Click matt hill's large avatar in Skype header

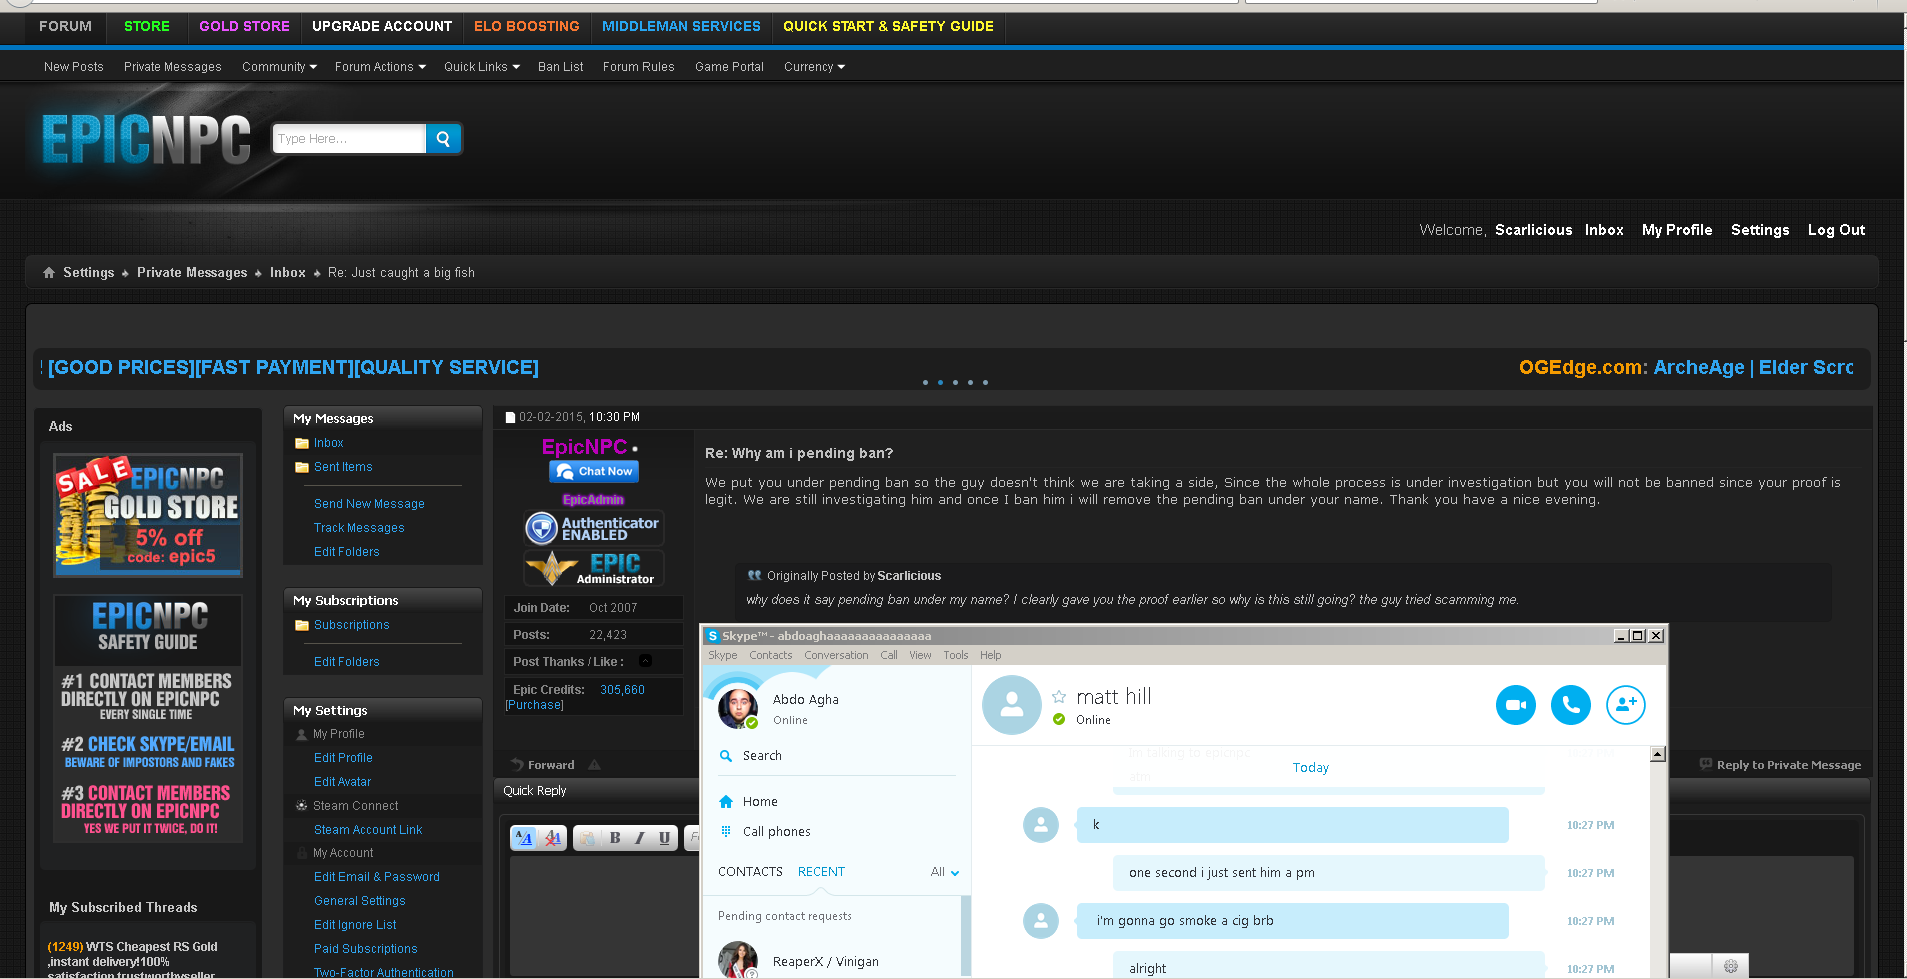(1012, 705)
